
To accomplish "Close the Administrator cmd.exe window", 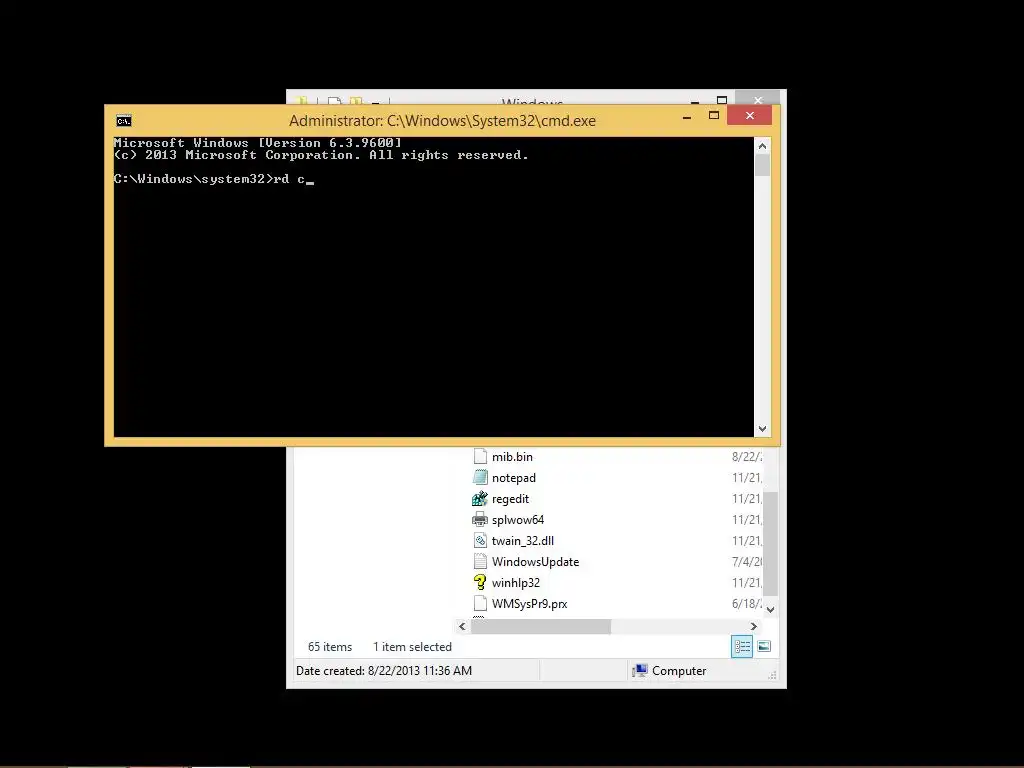I will tap(750, 116).
